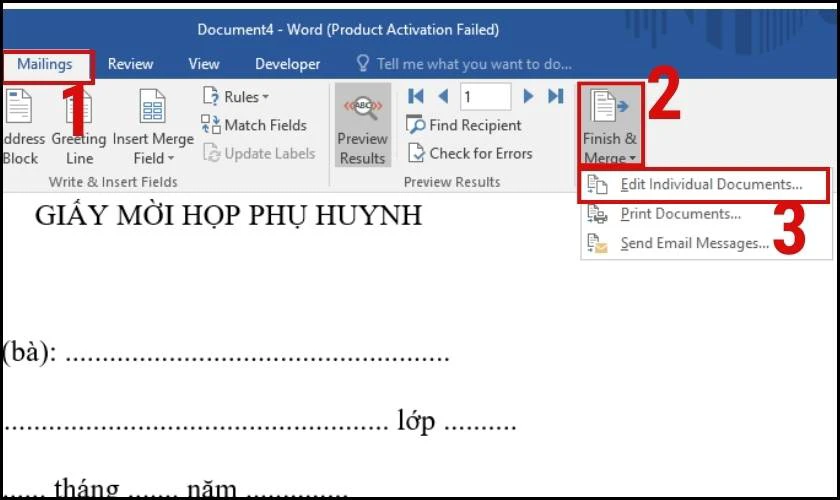
Task: Click the Insert Merge Field icon
Action: tap(152, 107)
